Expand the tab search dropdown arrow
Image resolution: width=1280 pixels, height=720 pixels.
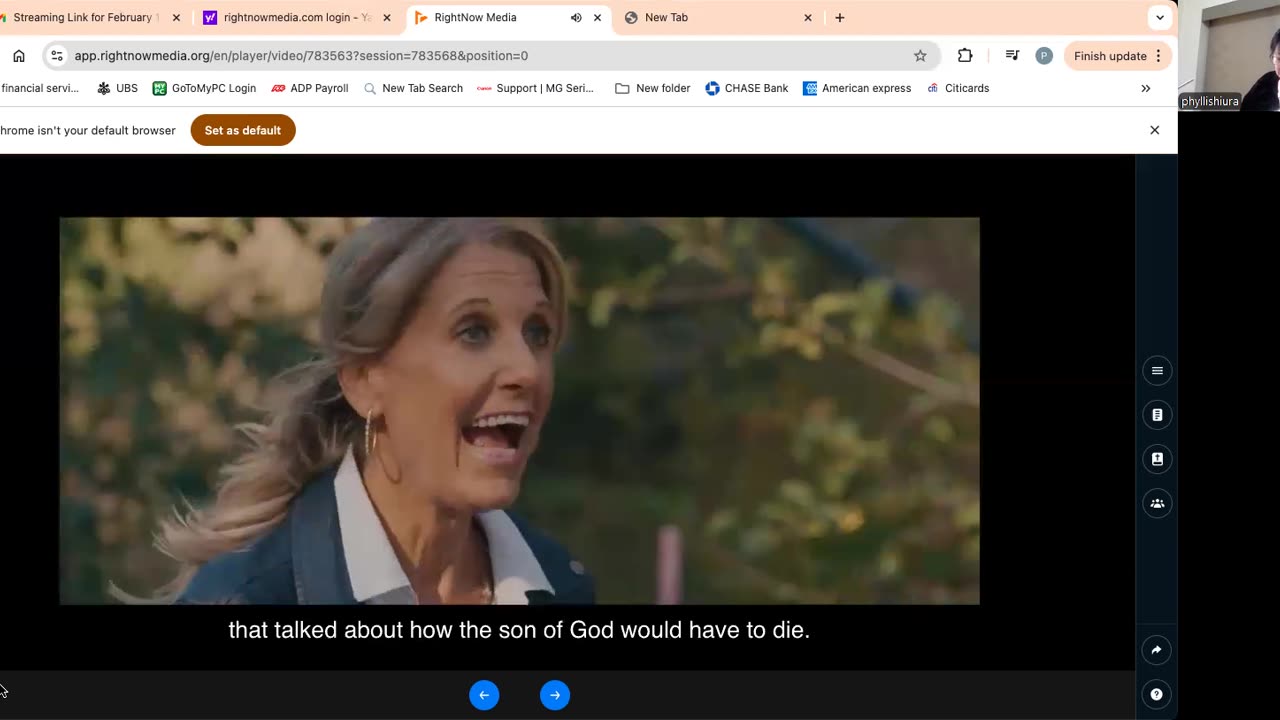click(1160, 18)
